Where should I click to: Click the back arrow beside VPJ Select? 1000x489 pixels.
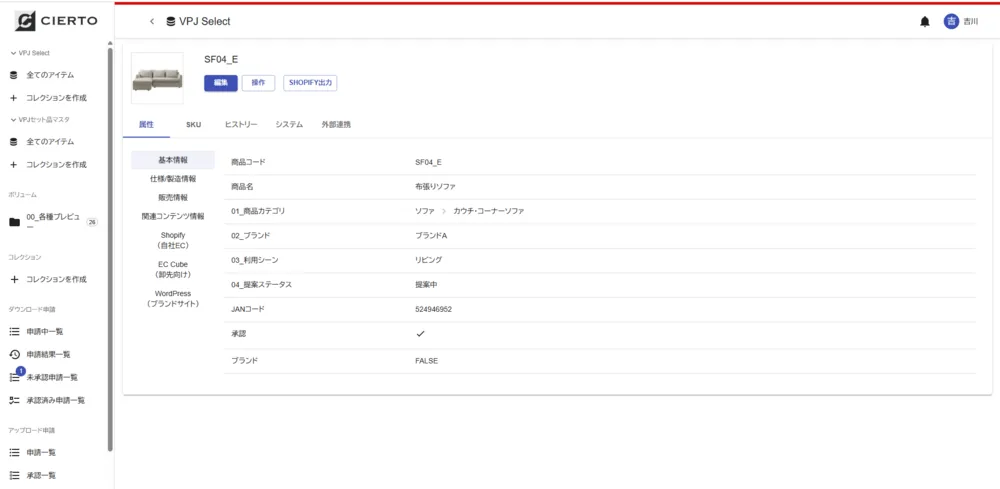(x=152, y=21)
